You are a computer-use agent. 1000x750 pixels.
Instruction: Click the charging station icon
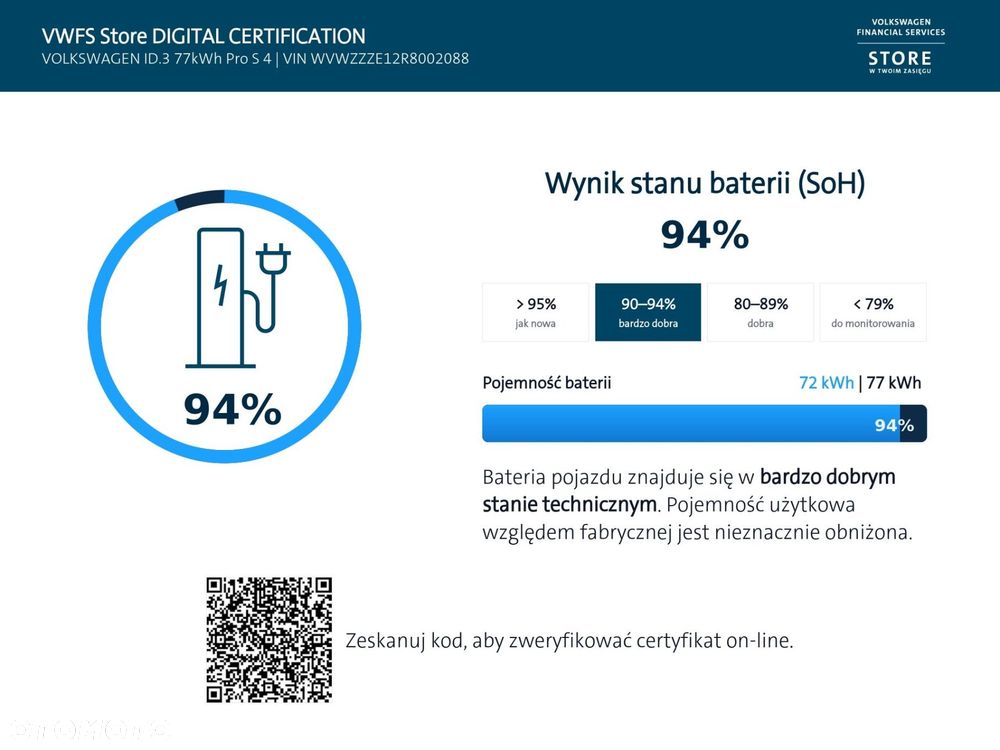[x=237, y=298]
